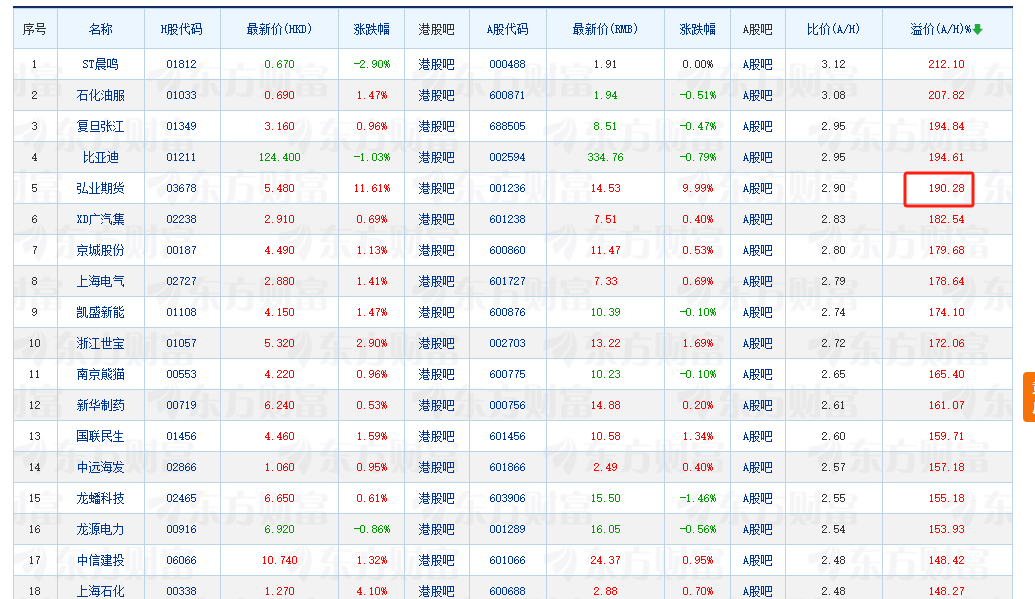Open stock name XD广汽集

click(x=100, y=219)
